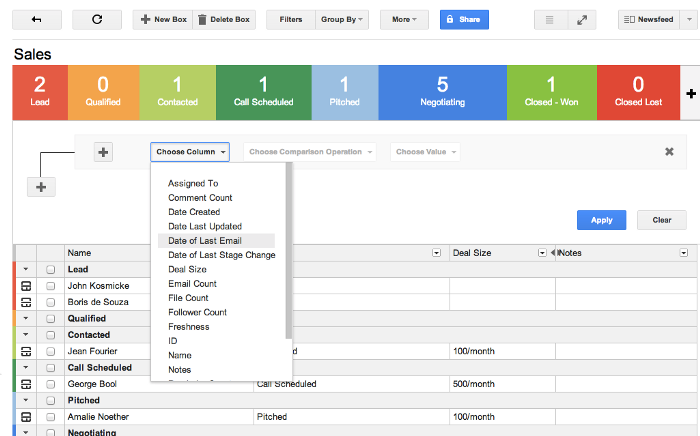Choose Email Count from the column list
Viewport: 700px width, 436px height.
(192, 283)
